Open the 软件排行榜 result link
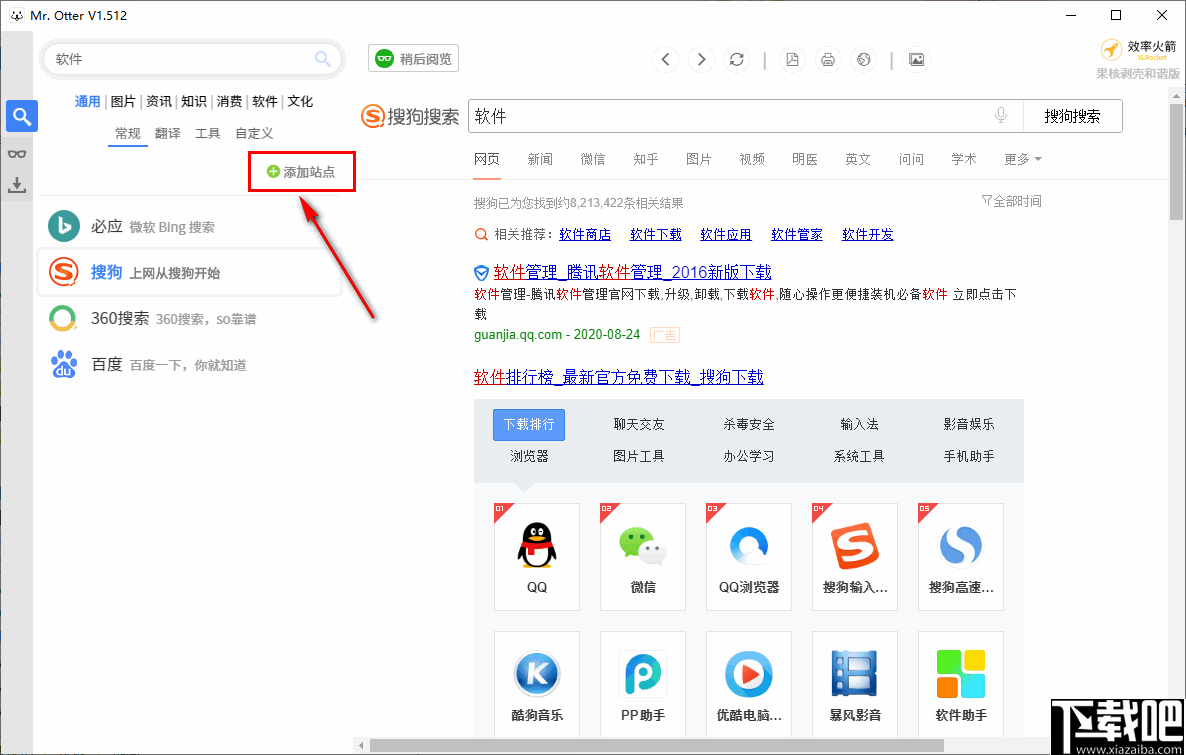 [x=619, y=377]
